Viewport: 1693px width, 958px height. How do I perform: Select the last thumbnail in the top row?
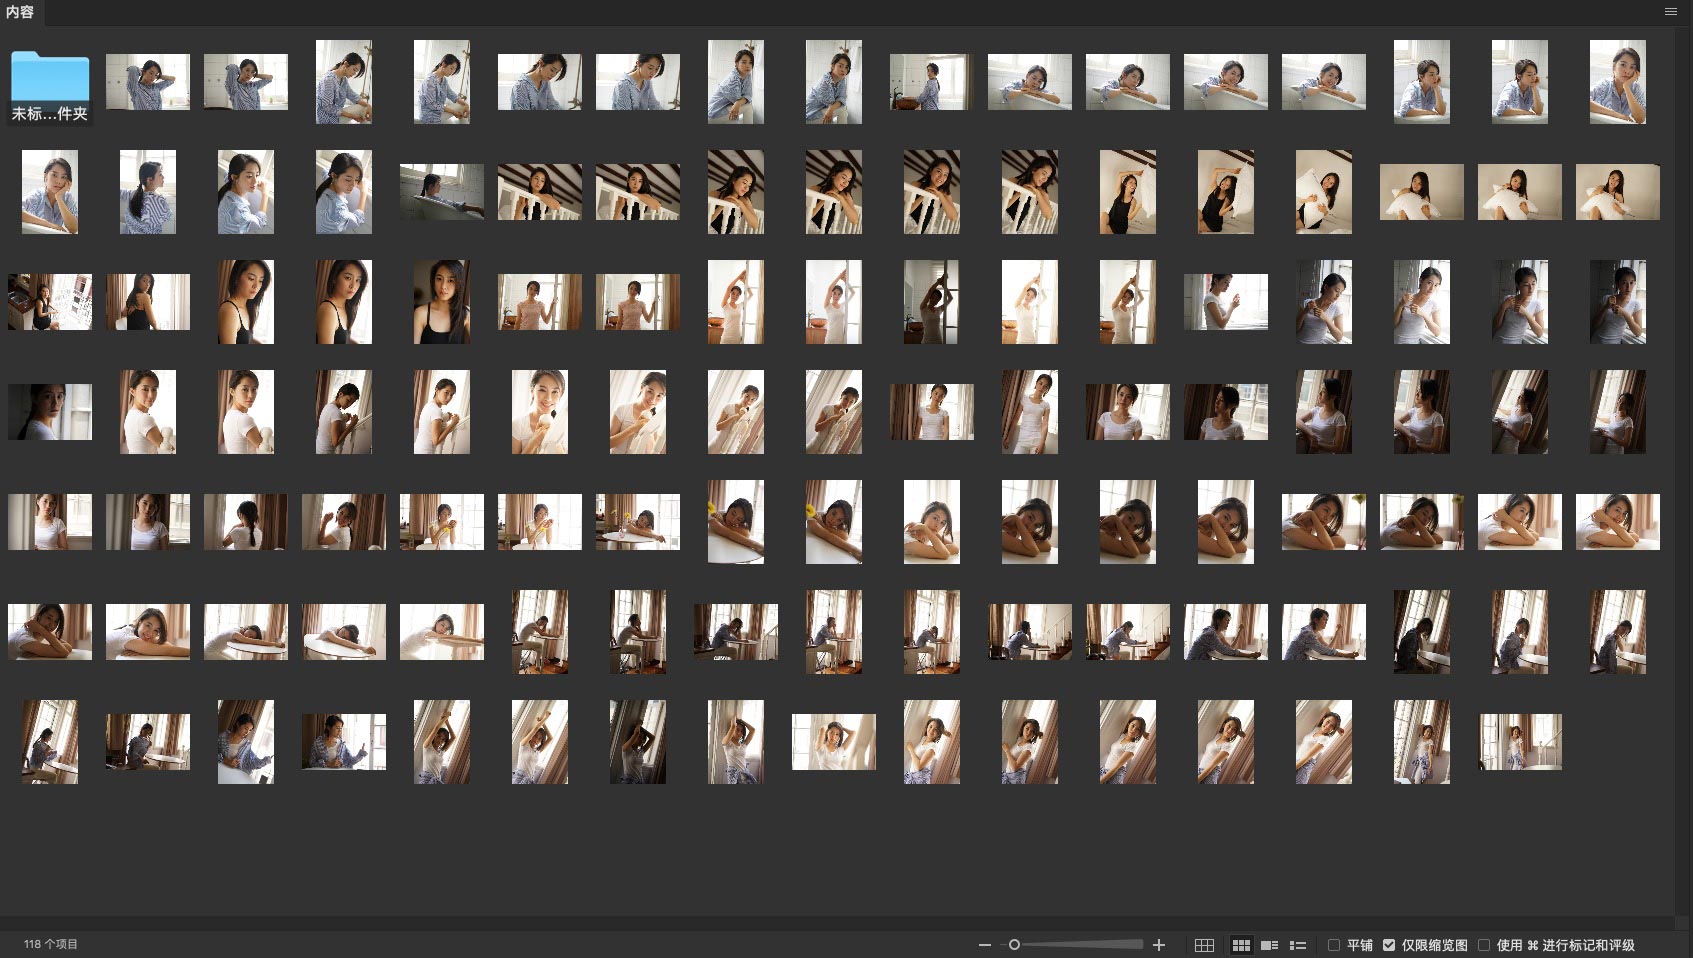pos(1618,82)
